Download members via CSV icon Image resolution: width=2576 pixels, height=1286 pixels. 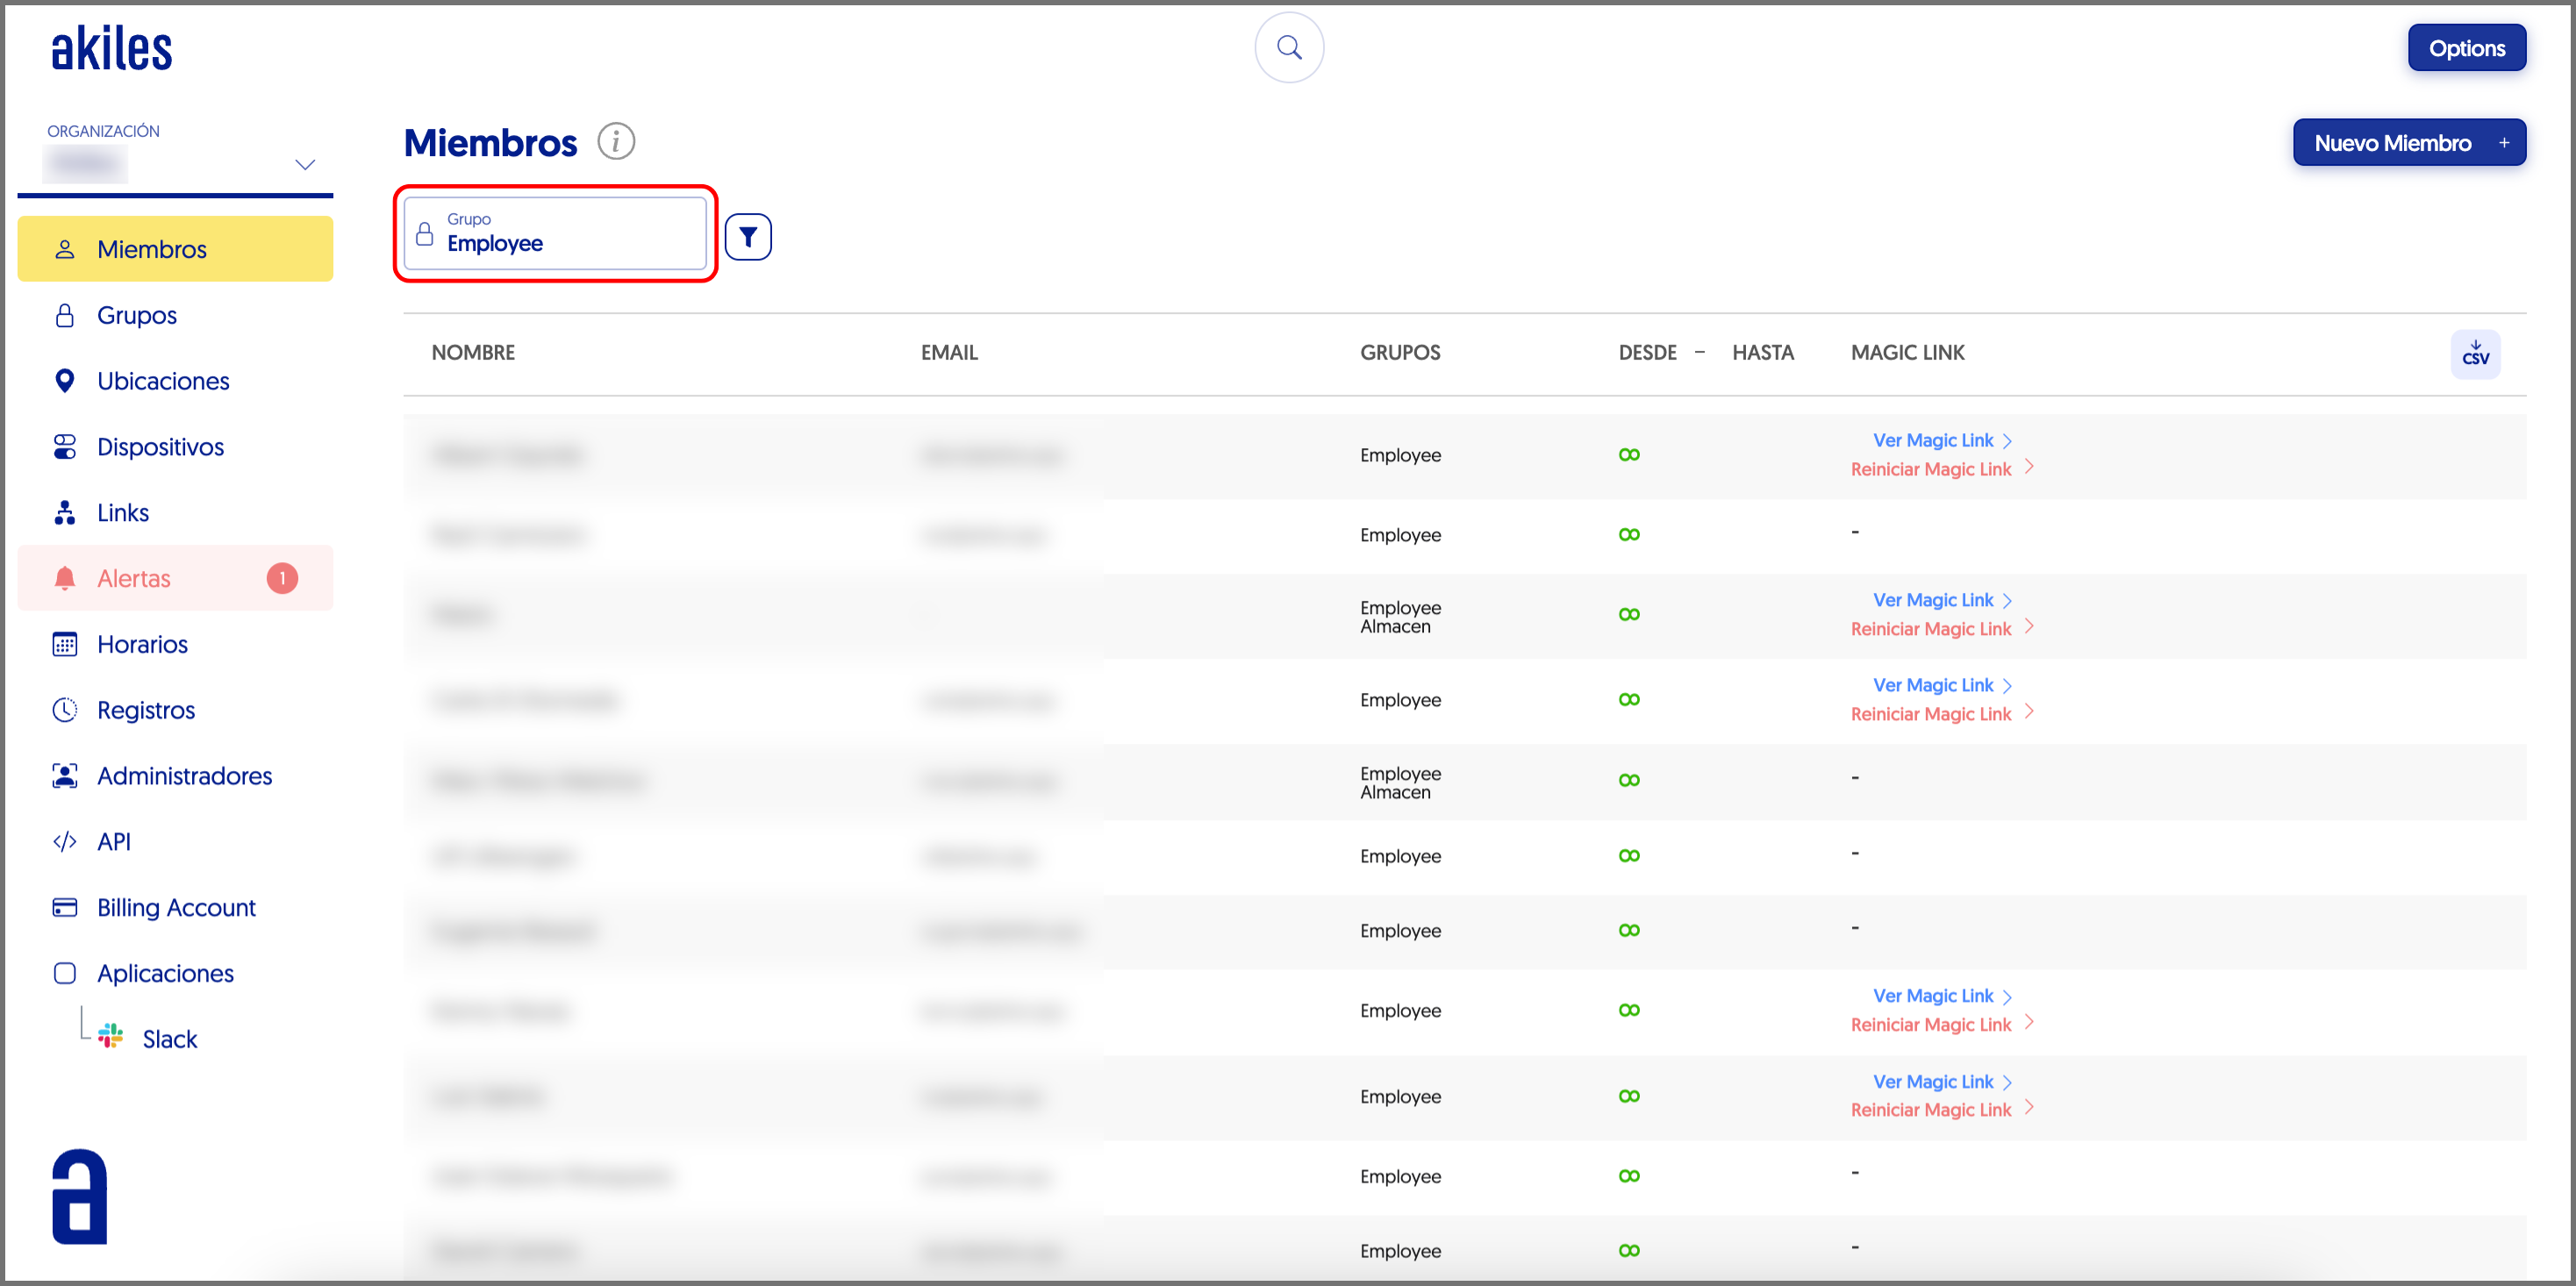2474,354
